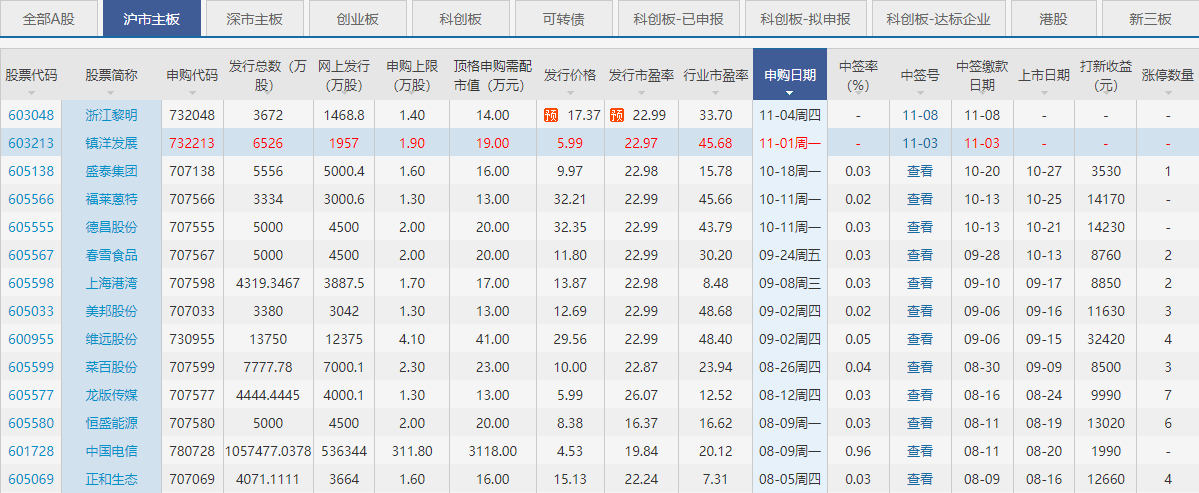Sort by the 行业市盈率 column header

[716, 76]
